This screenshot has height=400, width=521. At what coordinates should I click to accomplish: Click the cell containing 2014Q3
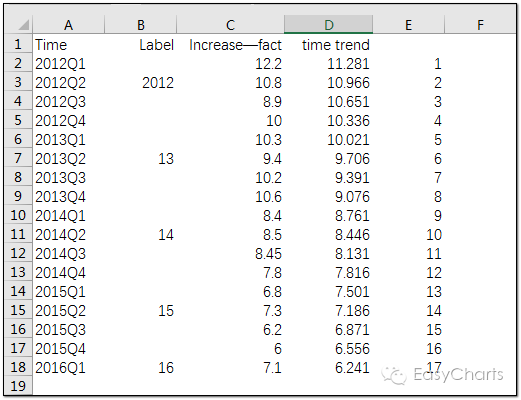(x=68, y=253)
